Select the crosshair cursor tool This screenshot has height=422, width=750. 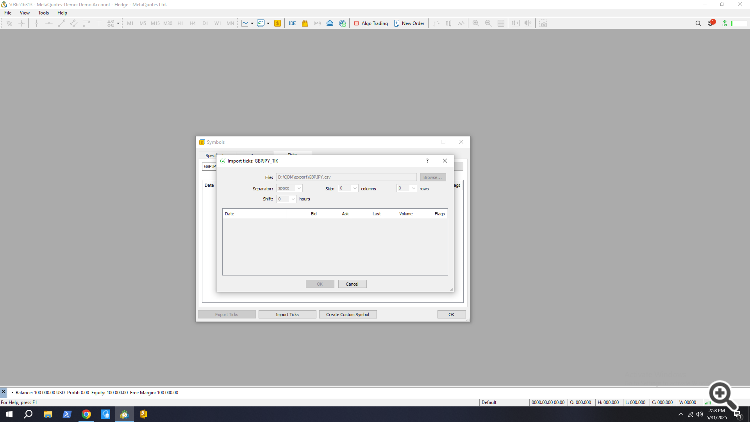point(22,23)
